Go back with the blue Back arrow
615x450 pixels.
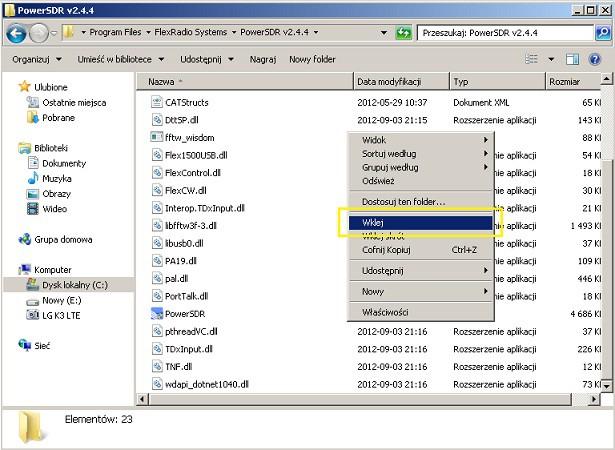coord(16,33)
